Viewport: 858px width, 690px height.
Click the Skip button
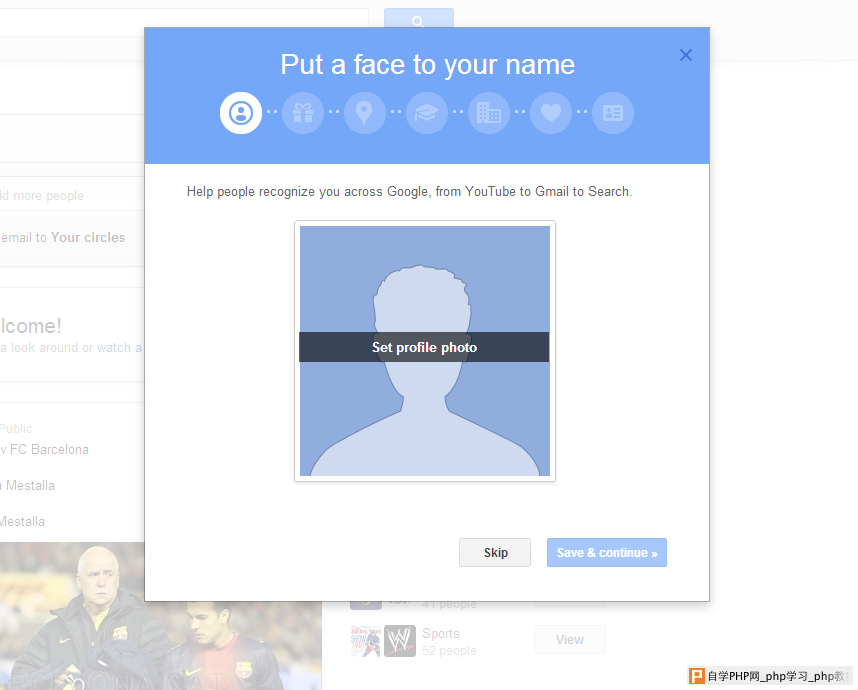[x=495, y=553]
